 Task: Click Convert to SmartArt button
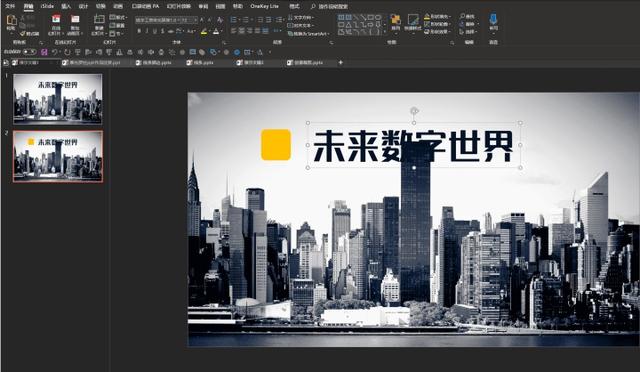pos(308,33)
